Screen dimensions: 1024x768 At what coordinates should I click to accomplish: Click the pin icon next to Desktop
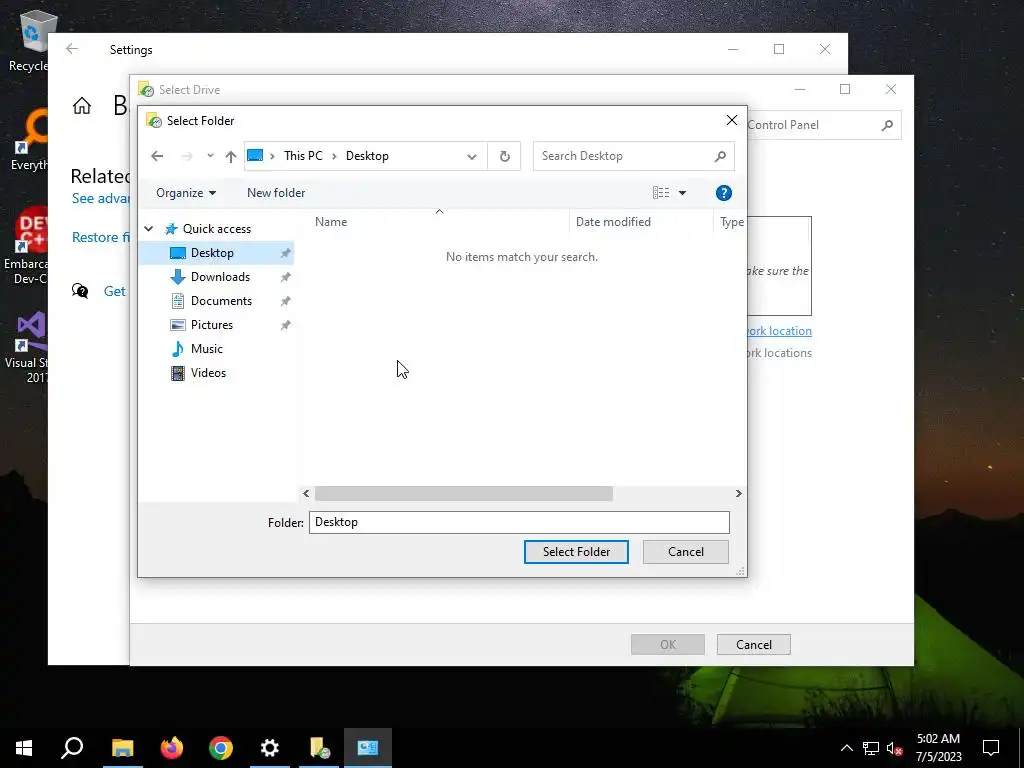pyautogui.click(x=285, y=253)
